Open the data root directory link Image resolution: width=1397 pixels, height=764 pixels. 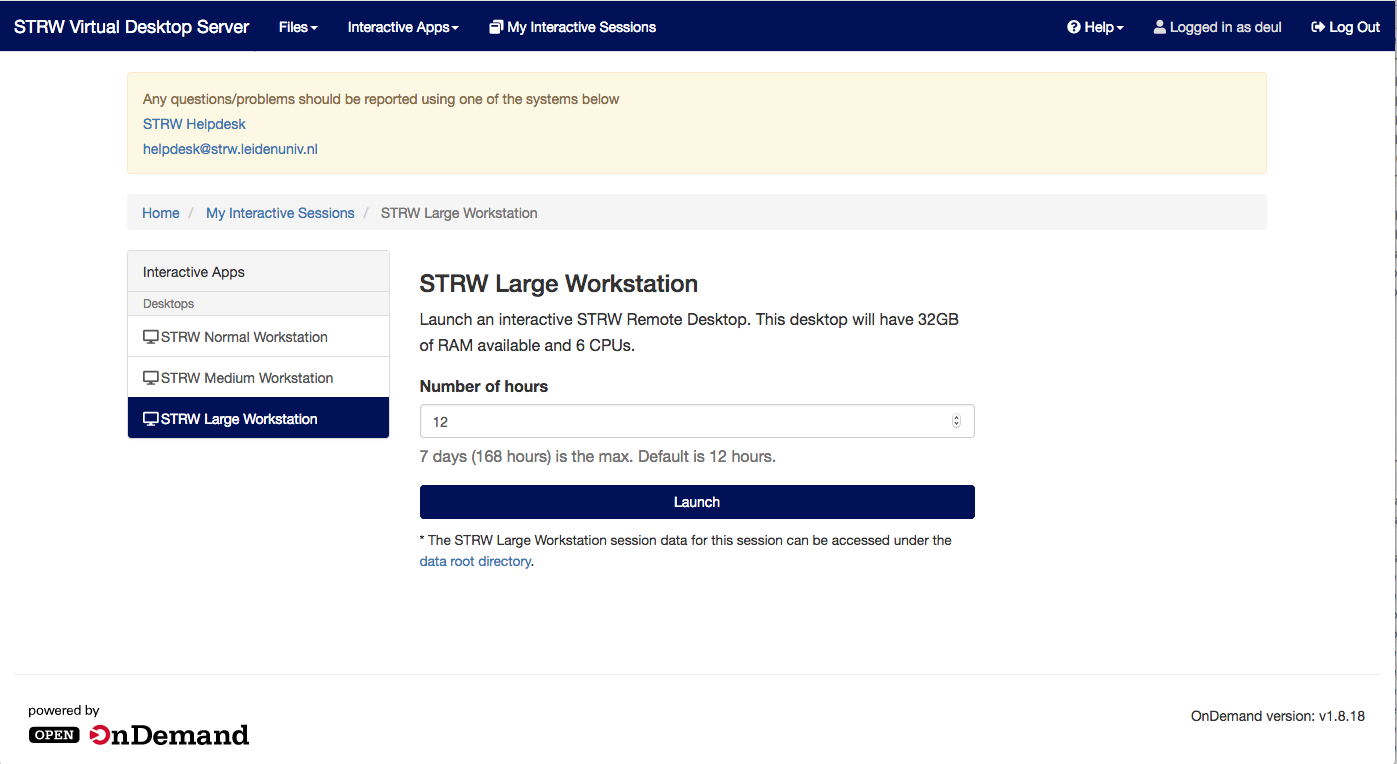475,561
